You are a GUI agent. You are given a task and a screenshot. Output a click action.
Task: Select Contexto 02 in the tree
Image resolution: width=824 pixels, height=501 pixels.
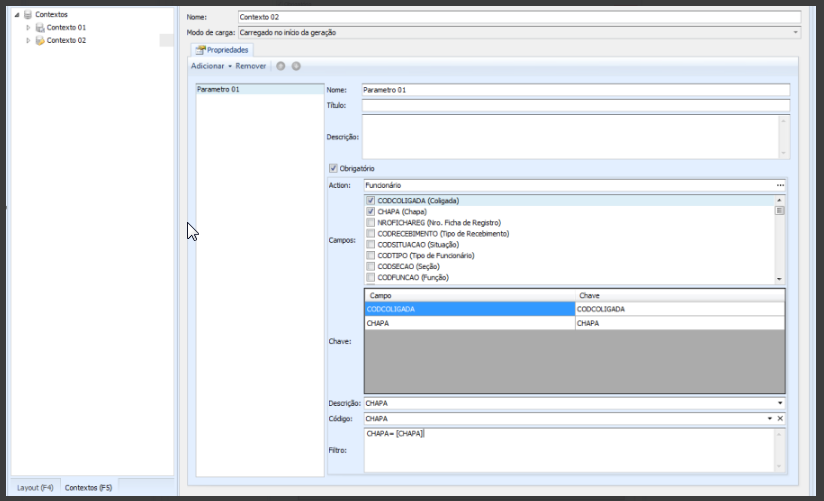(x=66, y=40)
